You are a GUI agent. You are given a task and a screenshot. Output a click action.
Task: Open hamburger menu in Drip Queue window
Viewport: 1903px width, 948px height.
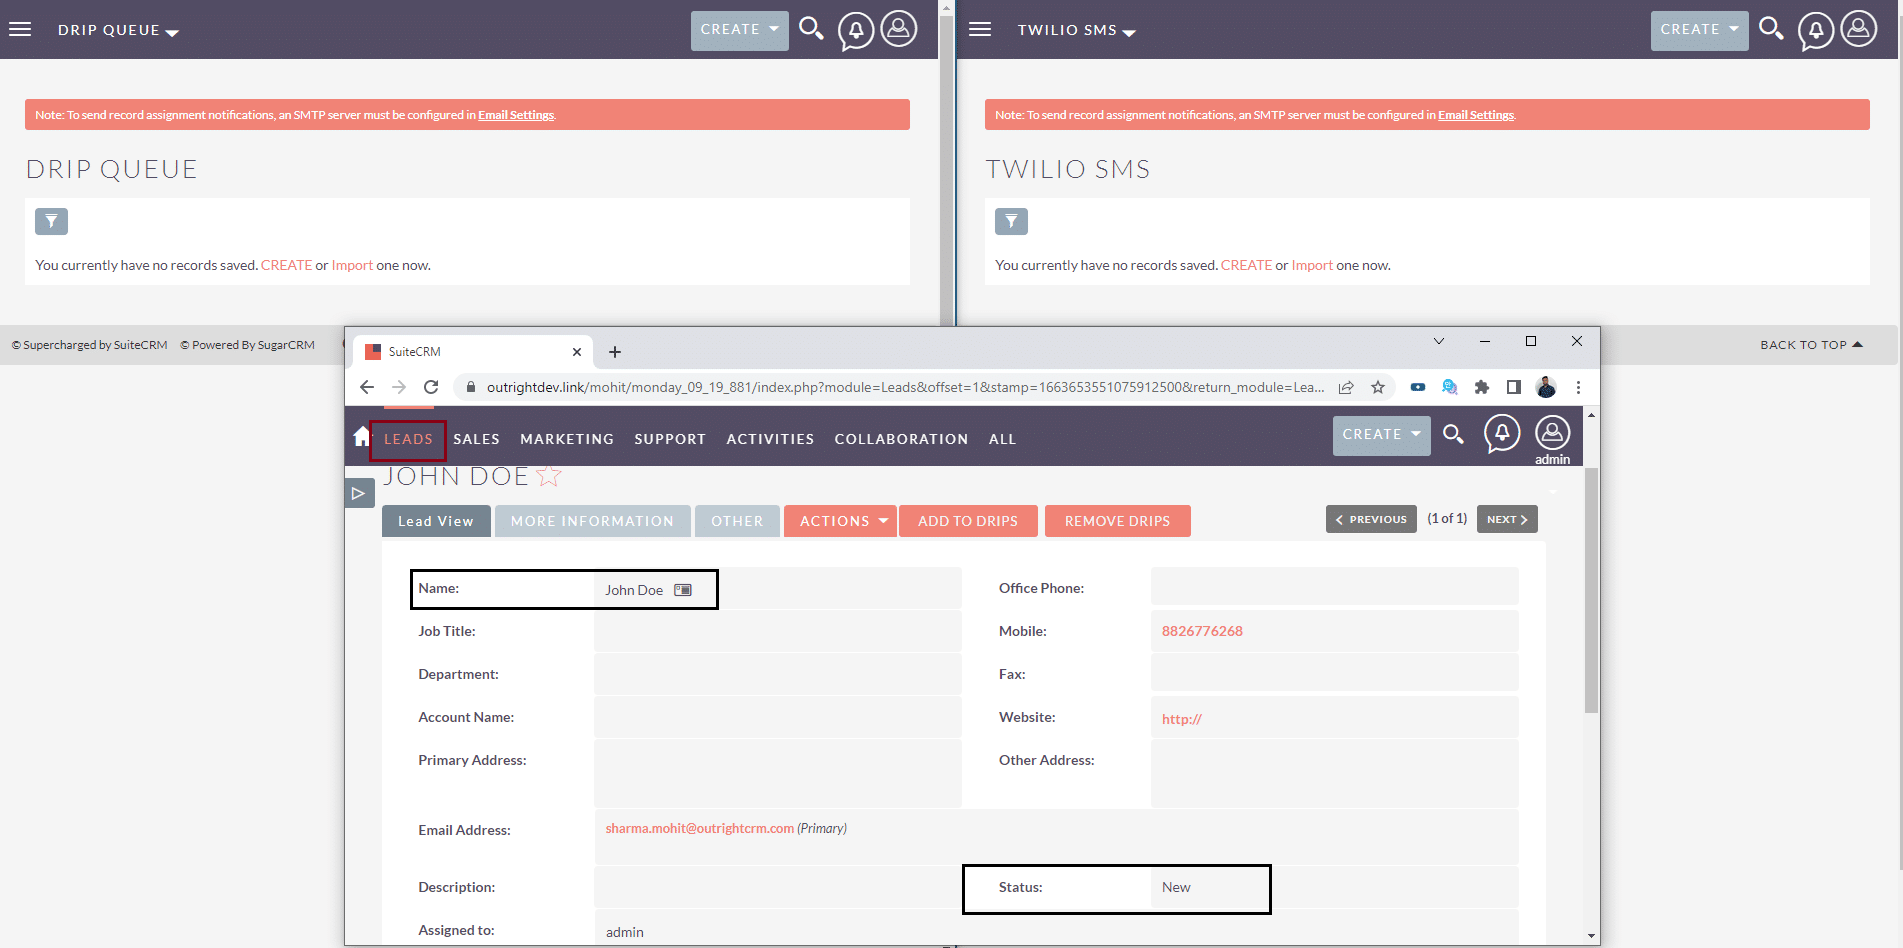pyautogui.click(x=20, y=29)
